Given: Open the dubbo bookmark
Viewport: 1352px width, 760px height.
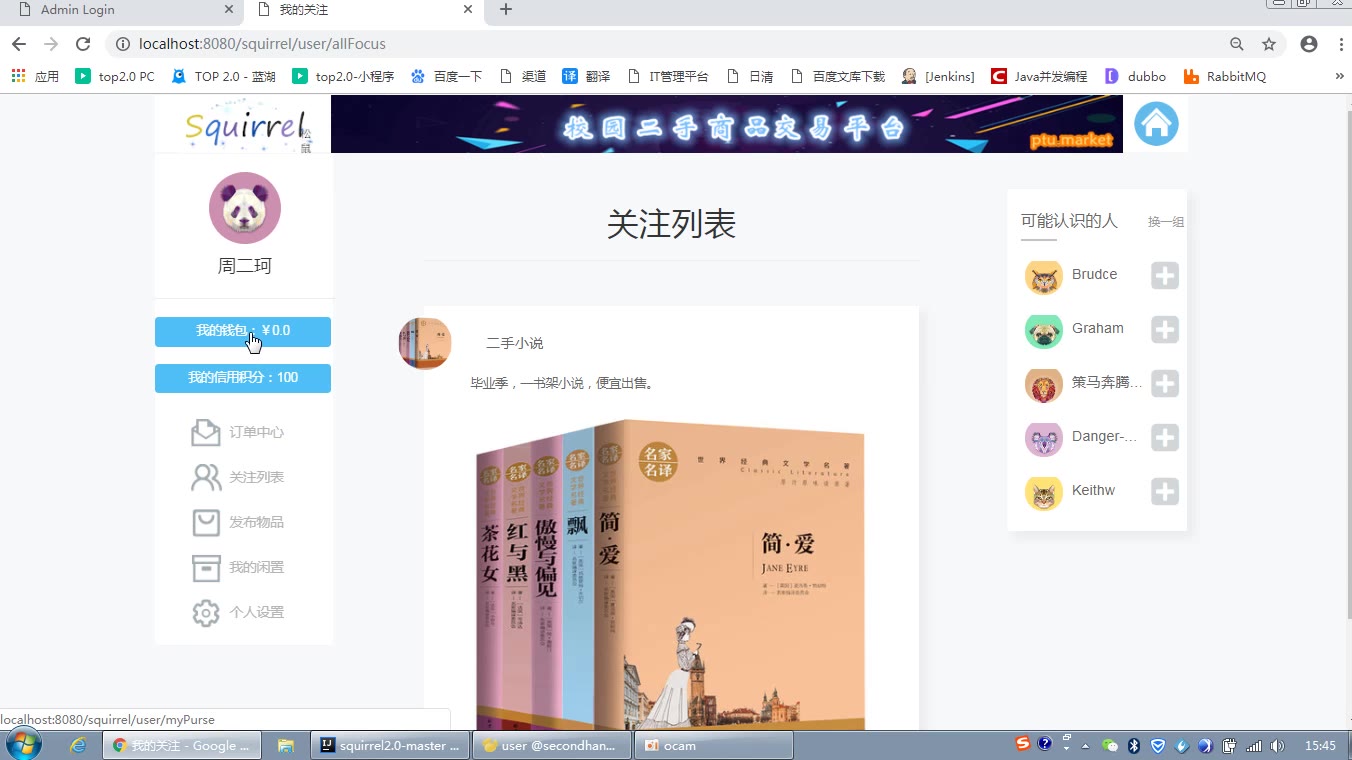Looking at the screenshot, I should (1135, 76).
